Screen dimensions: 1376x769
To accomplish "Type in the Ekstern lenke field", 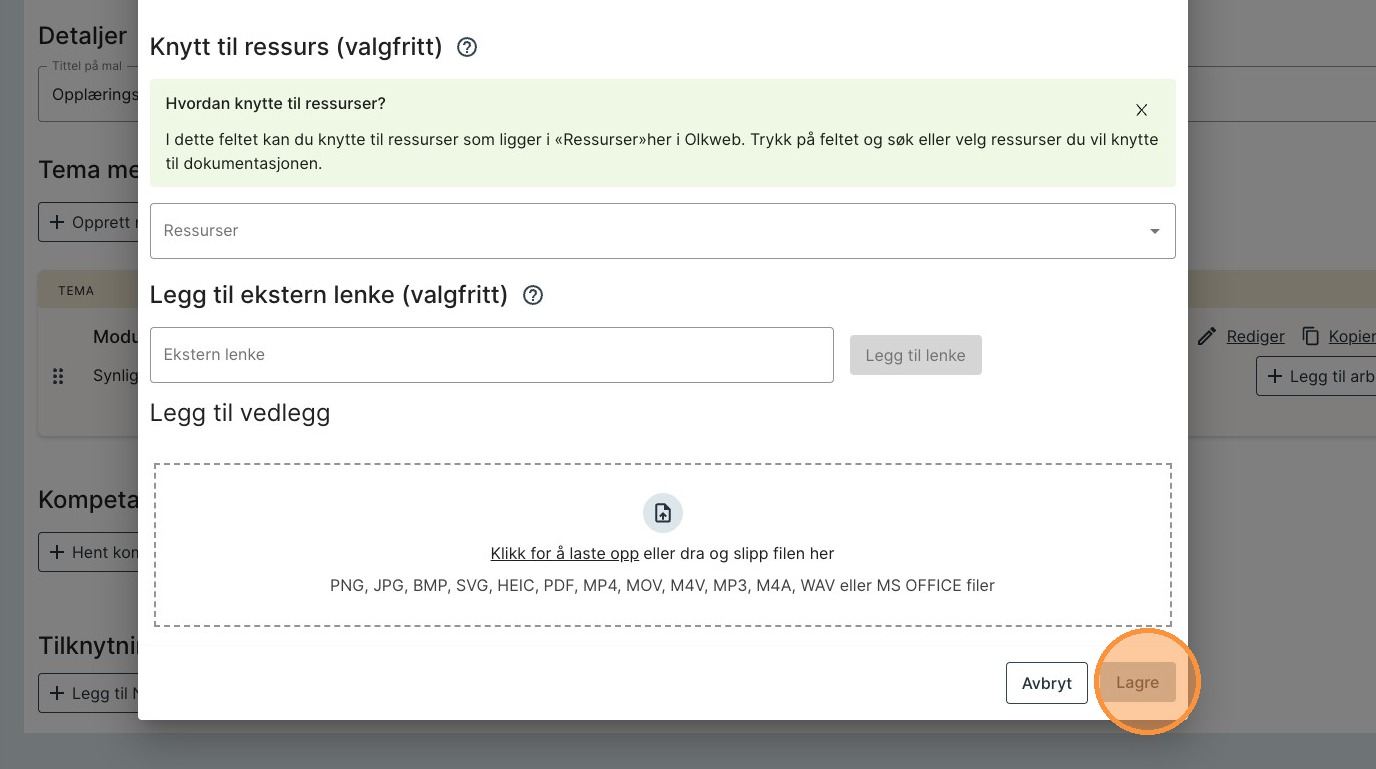I will 491,355.
